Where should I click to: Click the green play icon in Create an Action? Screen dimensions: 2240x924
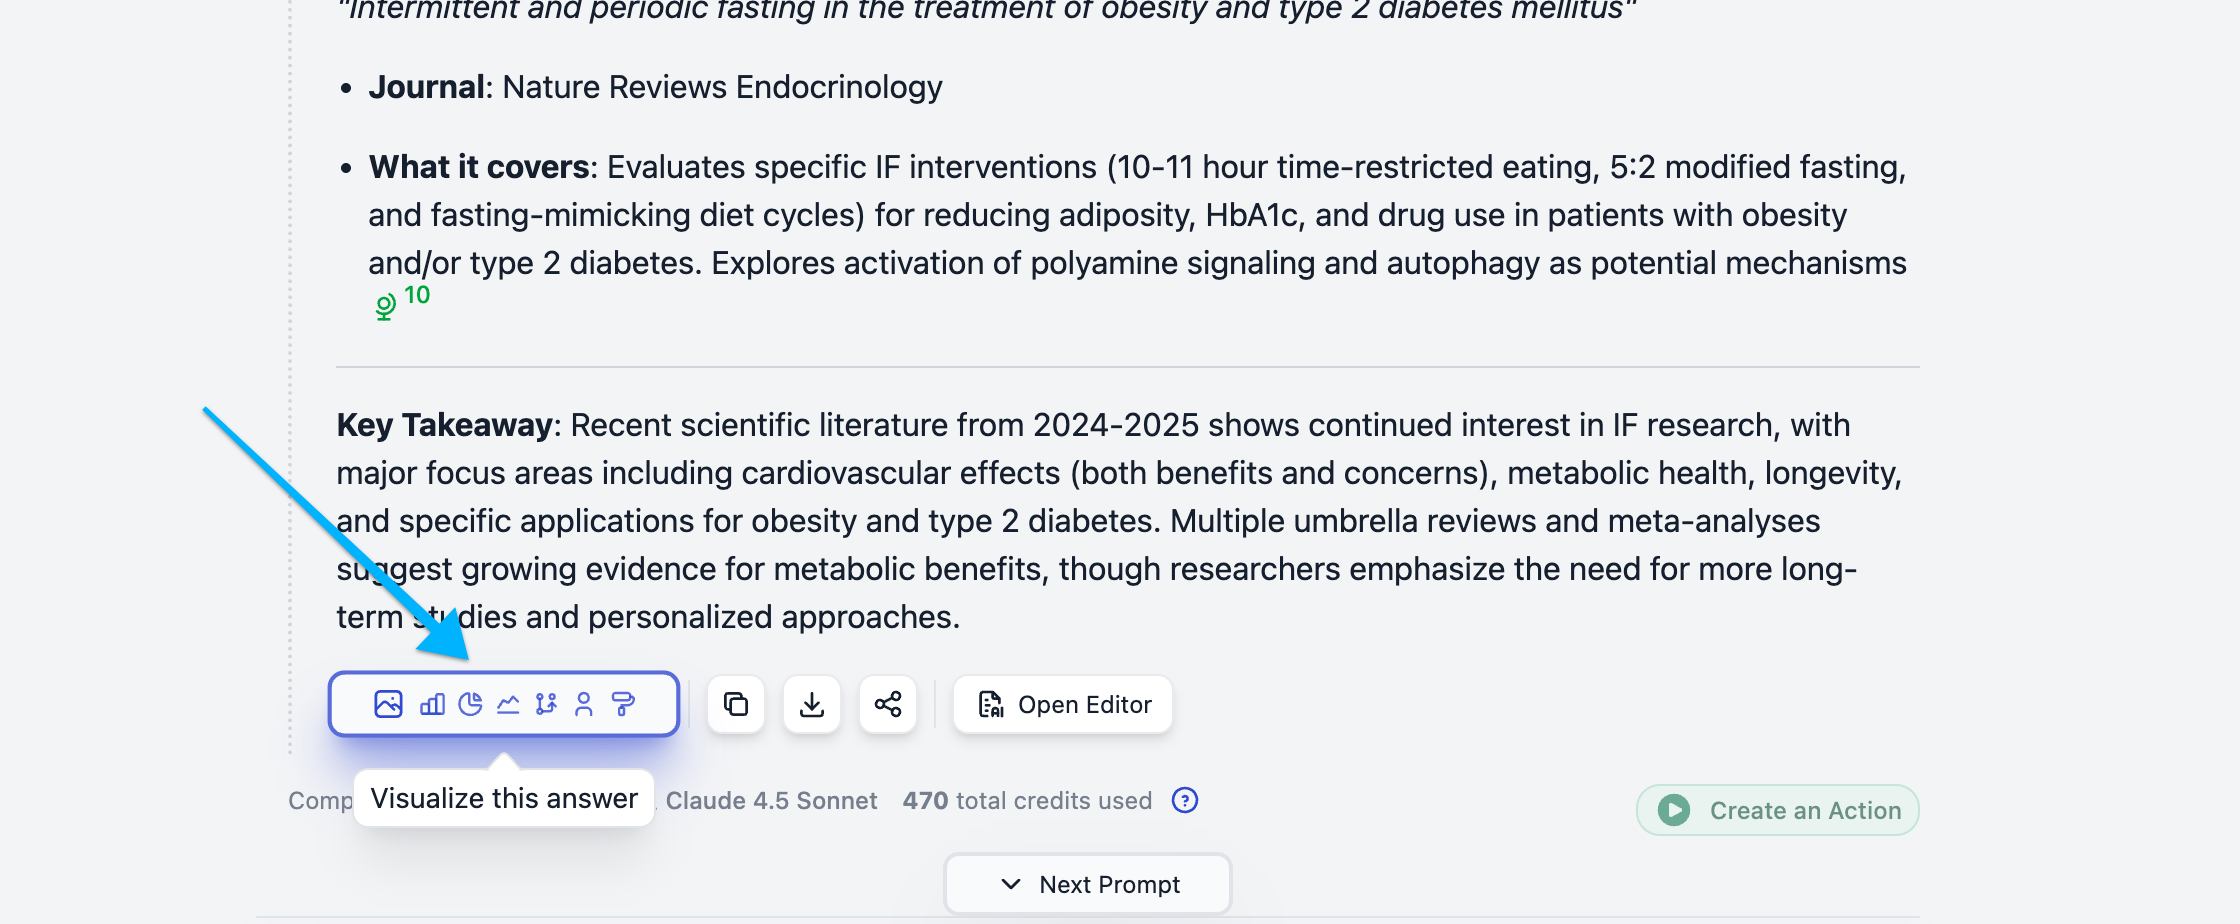pos(1674,810)
